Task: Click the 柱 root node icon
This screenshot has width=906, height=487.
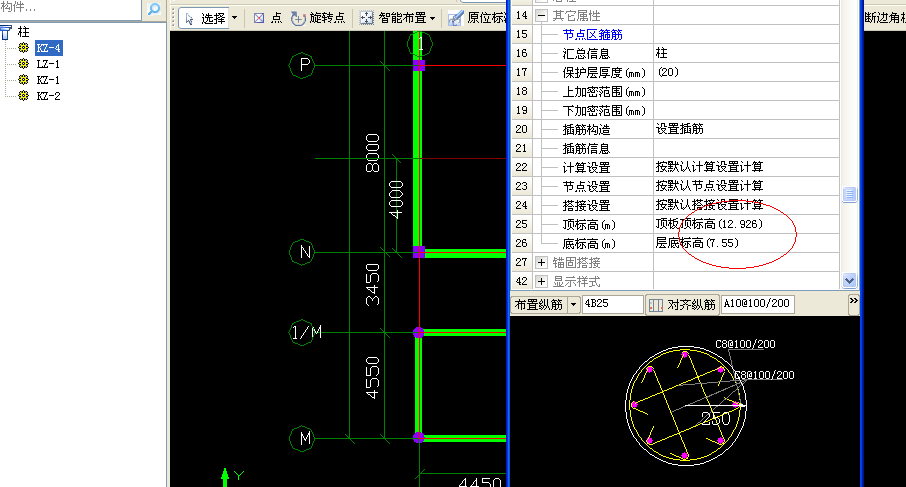Action: (x=6, y=32)
